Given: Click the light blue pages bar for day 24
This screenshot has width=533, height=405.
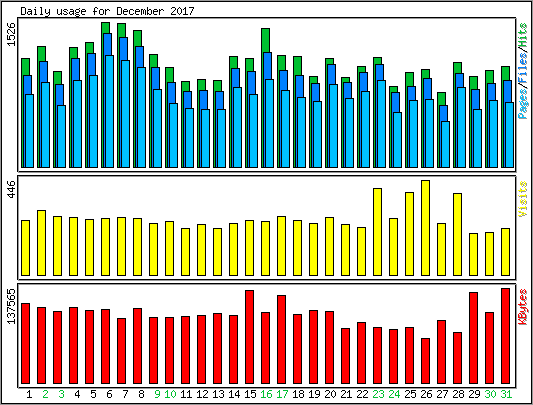Looking at the screenshot, I should tap(397, 140).
